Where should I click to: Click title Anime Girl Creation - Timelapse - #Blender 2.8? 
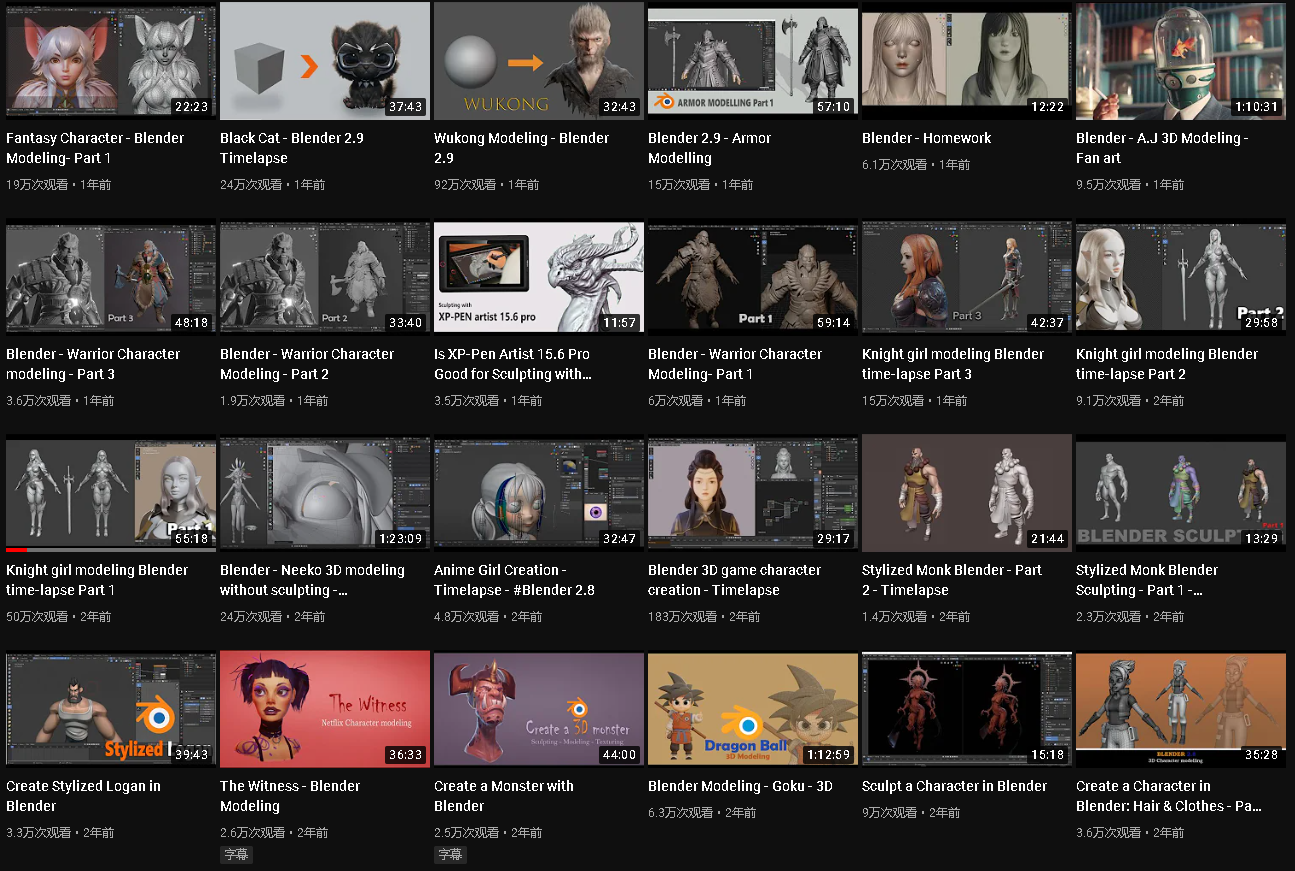[514, 580]
